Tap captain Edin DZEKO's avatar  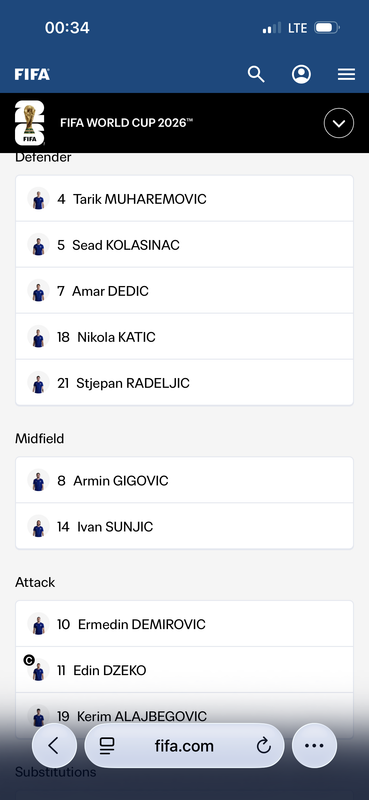38,670
